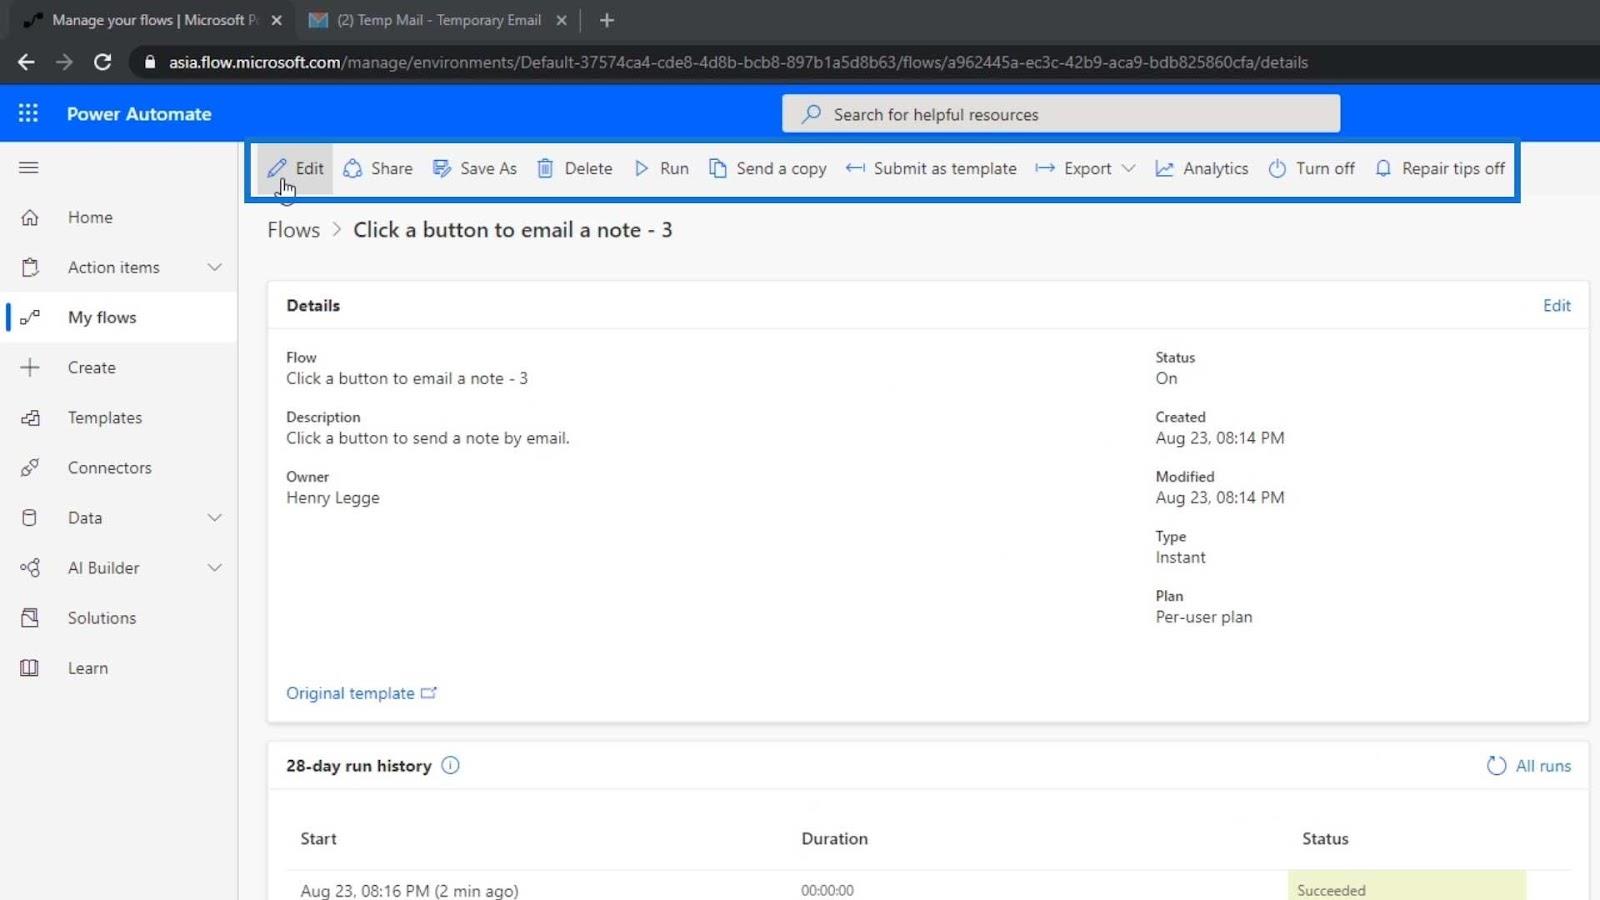Click the Create plus icon
1600x900 pixels.
tap(30, 367)
